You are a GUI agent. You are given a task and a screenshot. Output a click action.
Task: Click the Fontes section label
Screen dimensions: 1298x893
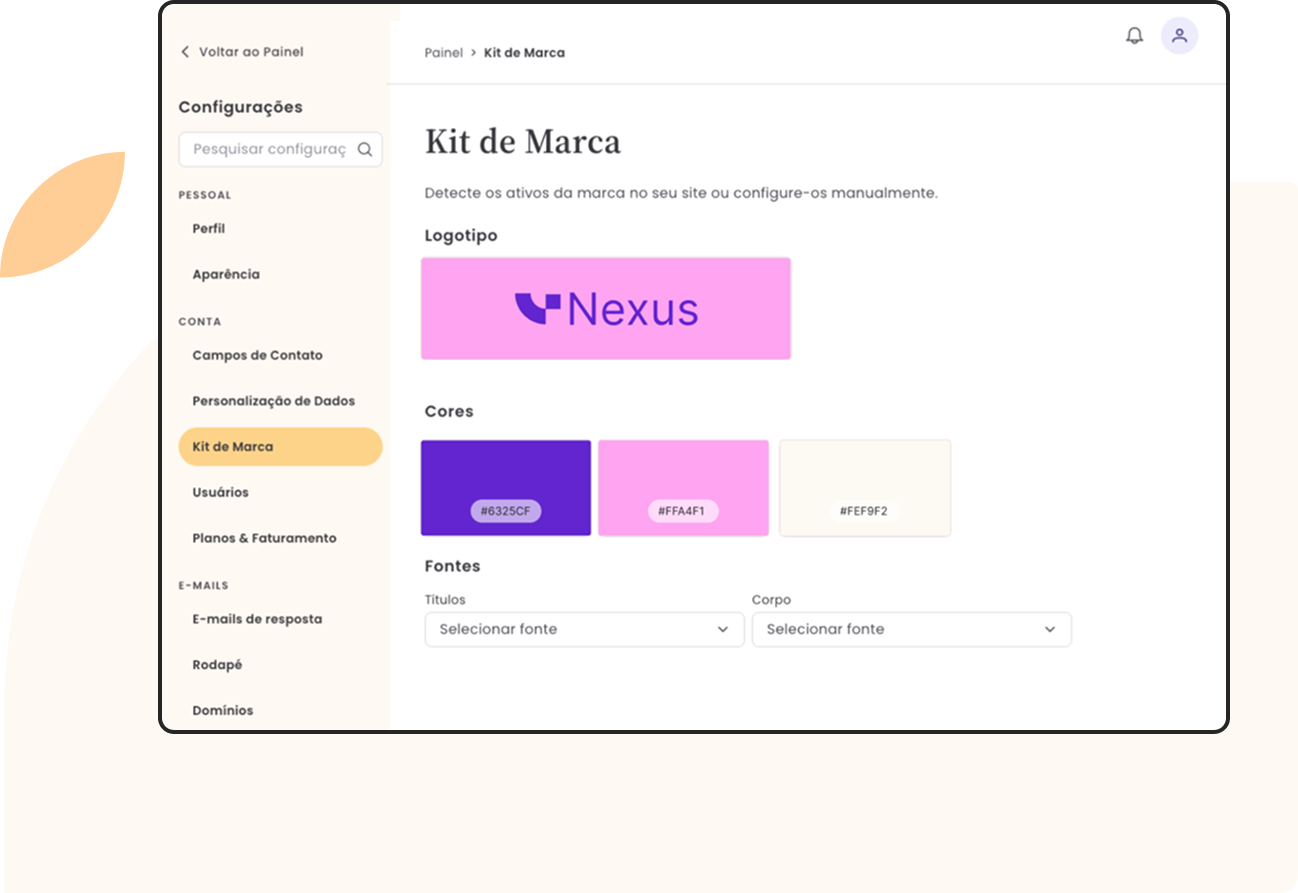click(453, 566)
